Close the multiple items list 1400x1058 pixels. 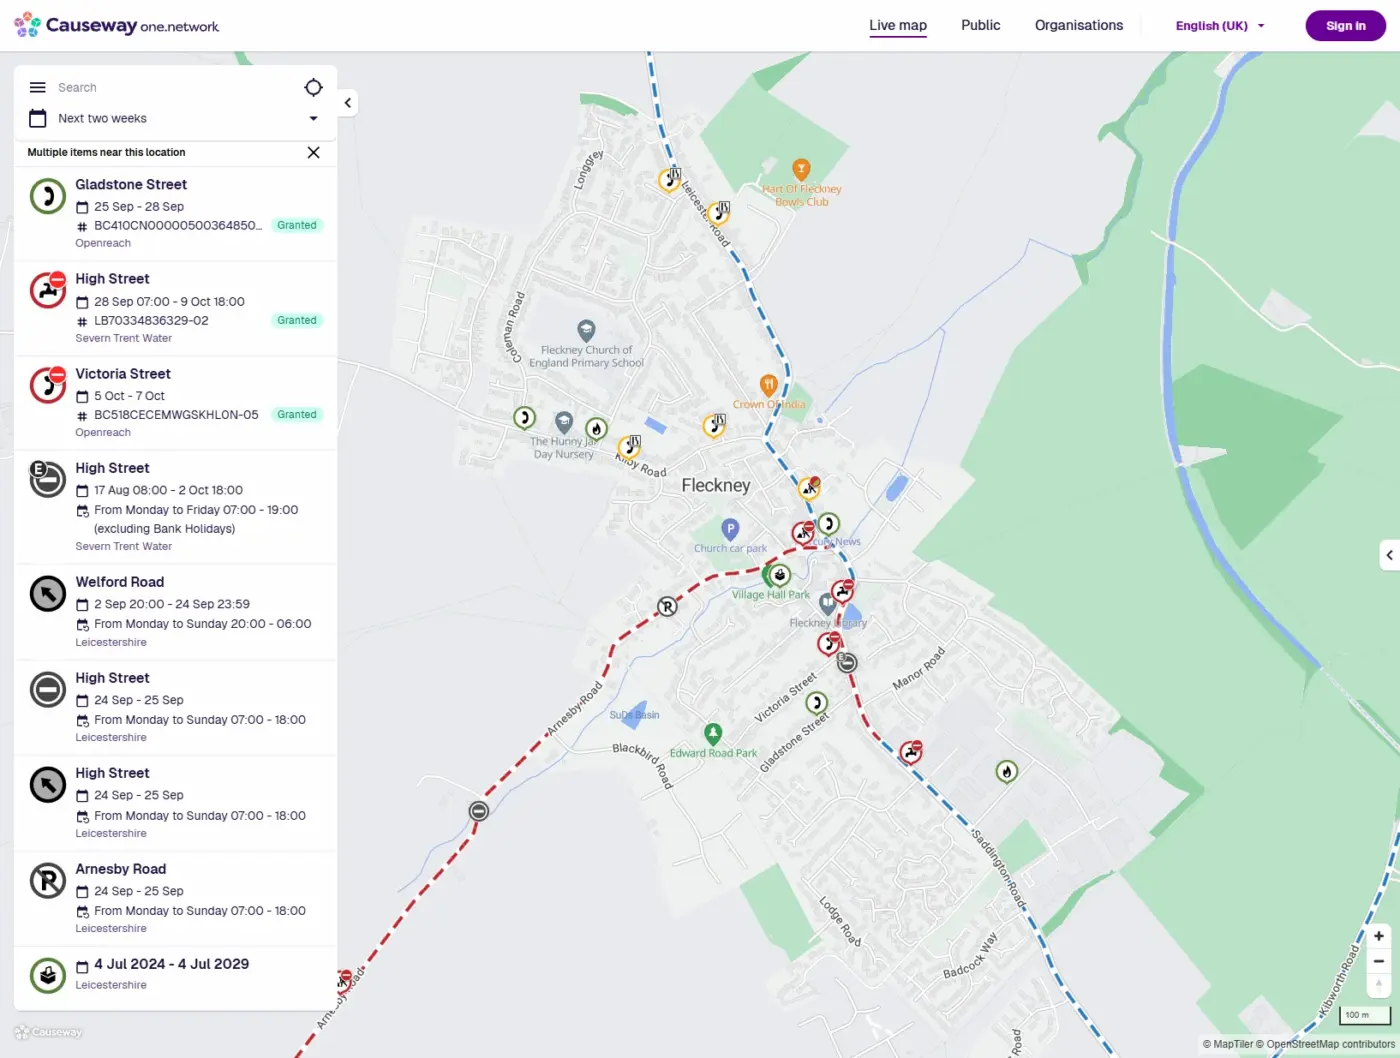[313, 153]
